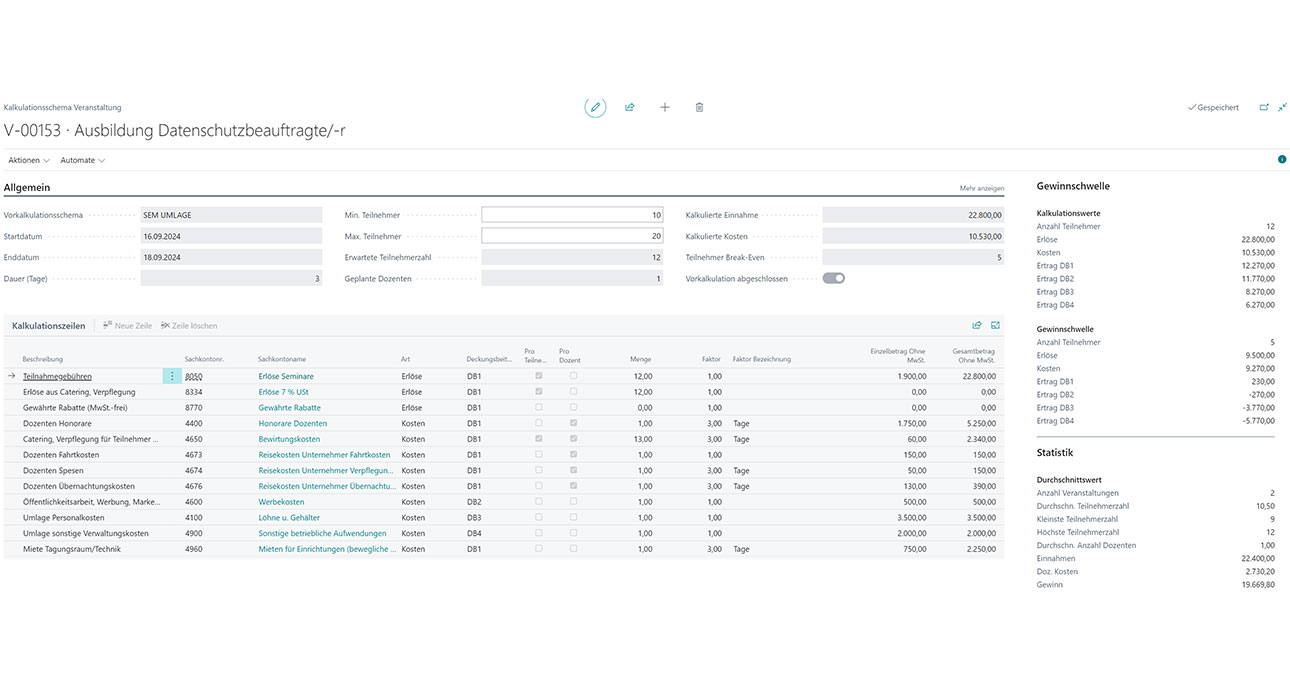Click the collapse page arrows icon
Viewport: 1290px width, 690px height.
1283,107
